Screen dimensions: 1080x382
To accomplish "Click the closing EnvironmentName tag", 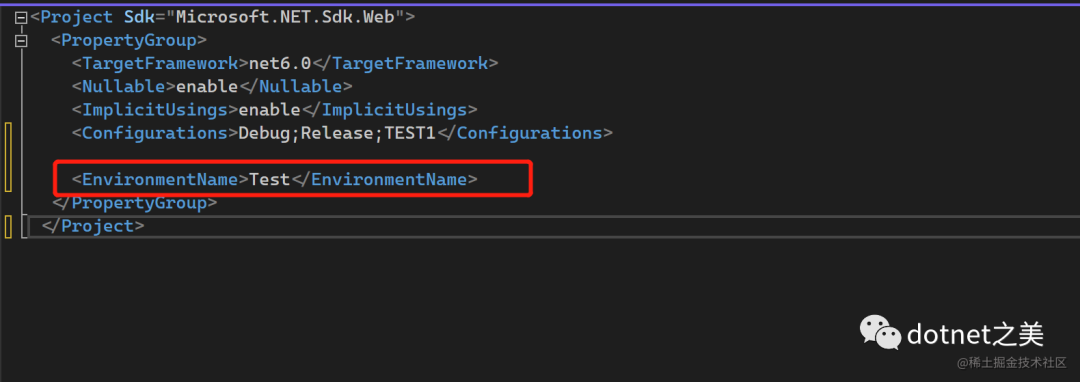I will click(384, 180).
